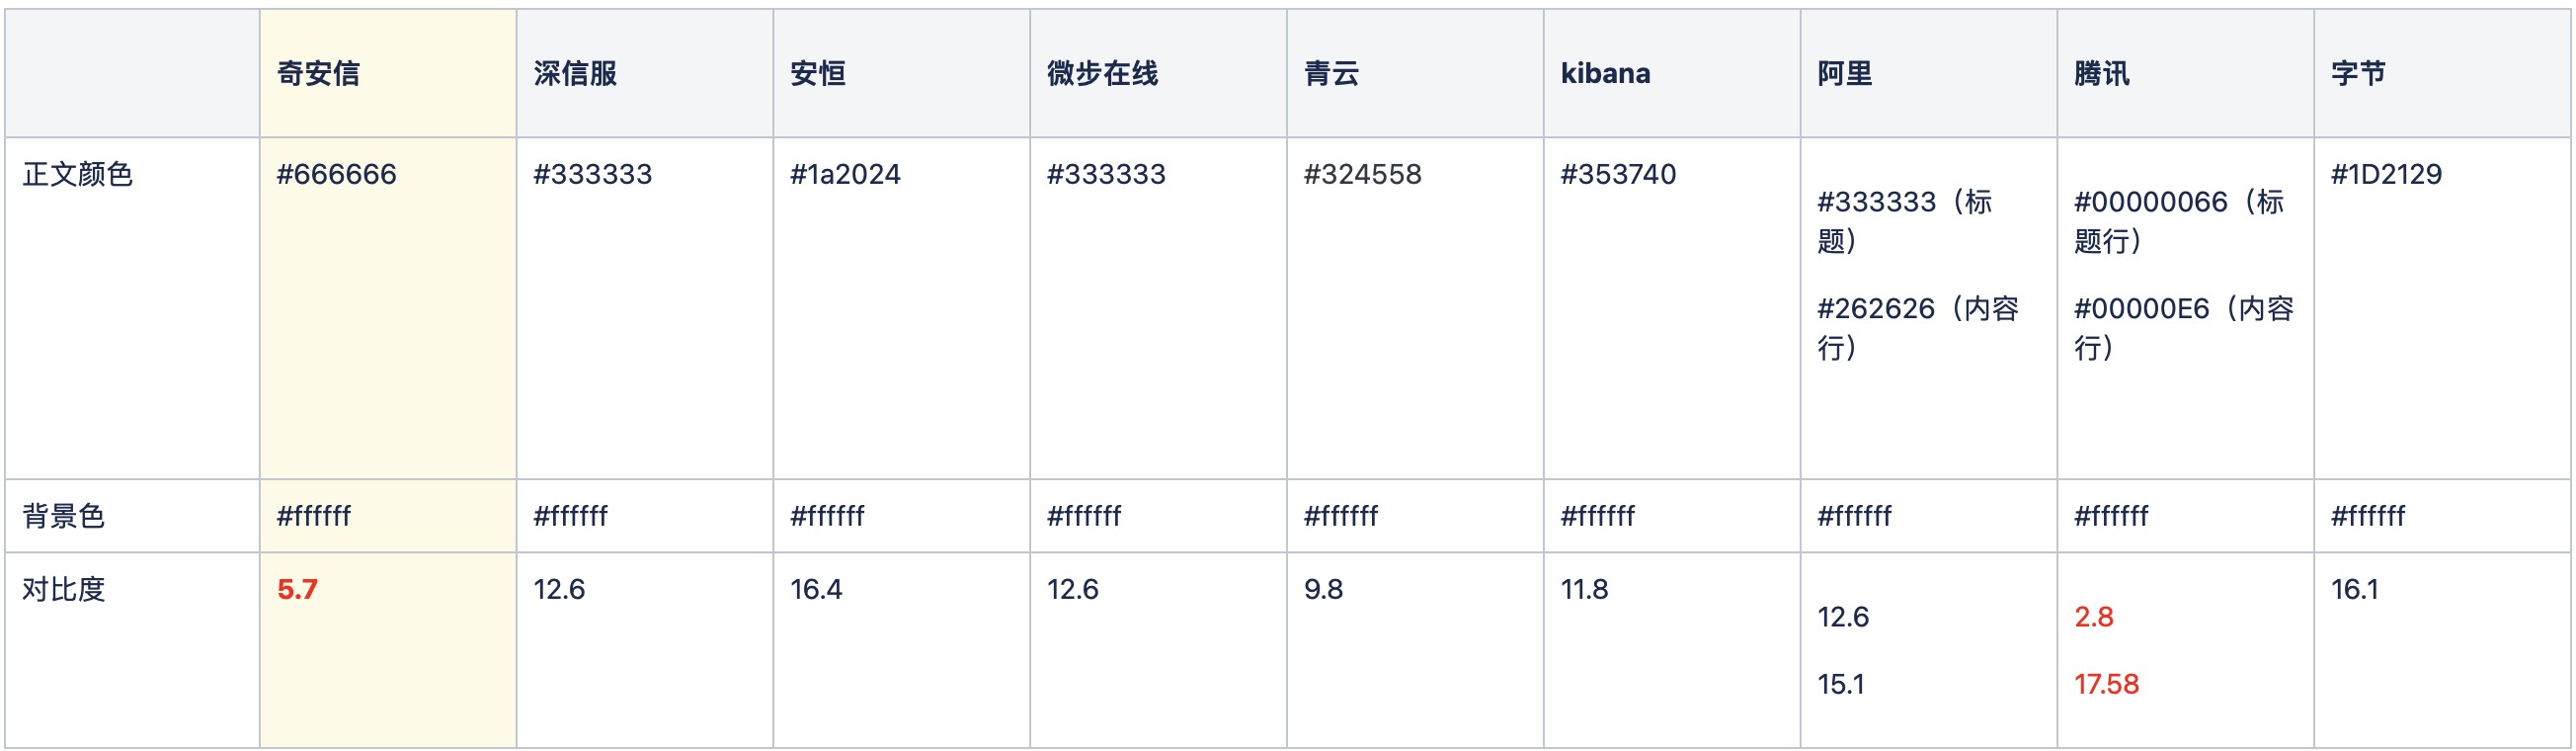The image size is (2576, 751).
Task: Click the #324558 color value under 青云
Action: click(1362, 174)
